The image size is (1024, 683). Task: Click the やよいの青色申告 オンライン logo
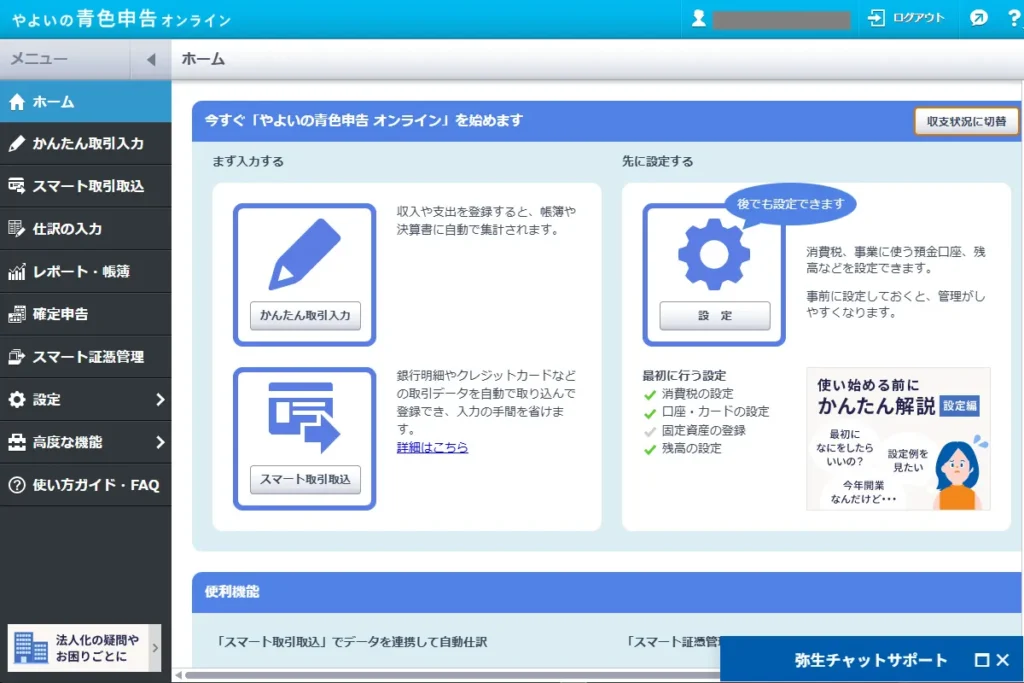click(x=121, y=19)
